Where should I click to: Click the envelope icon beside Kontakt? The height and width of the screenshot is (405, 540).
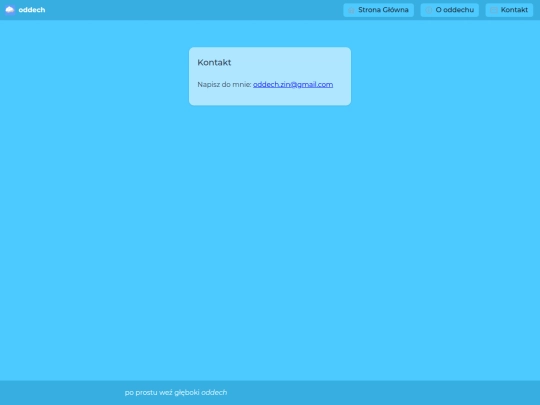pyautogui.click(x=494, y=10)
